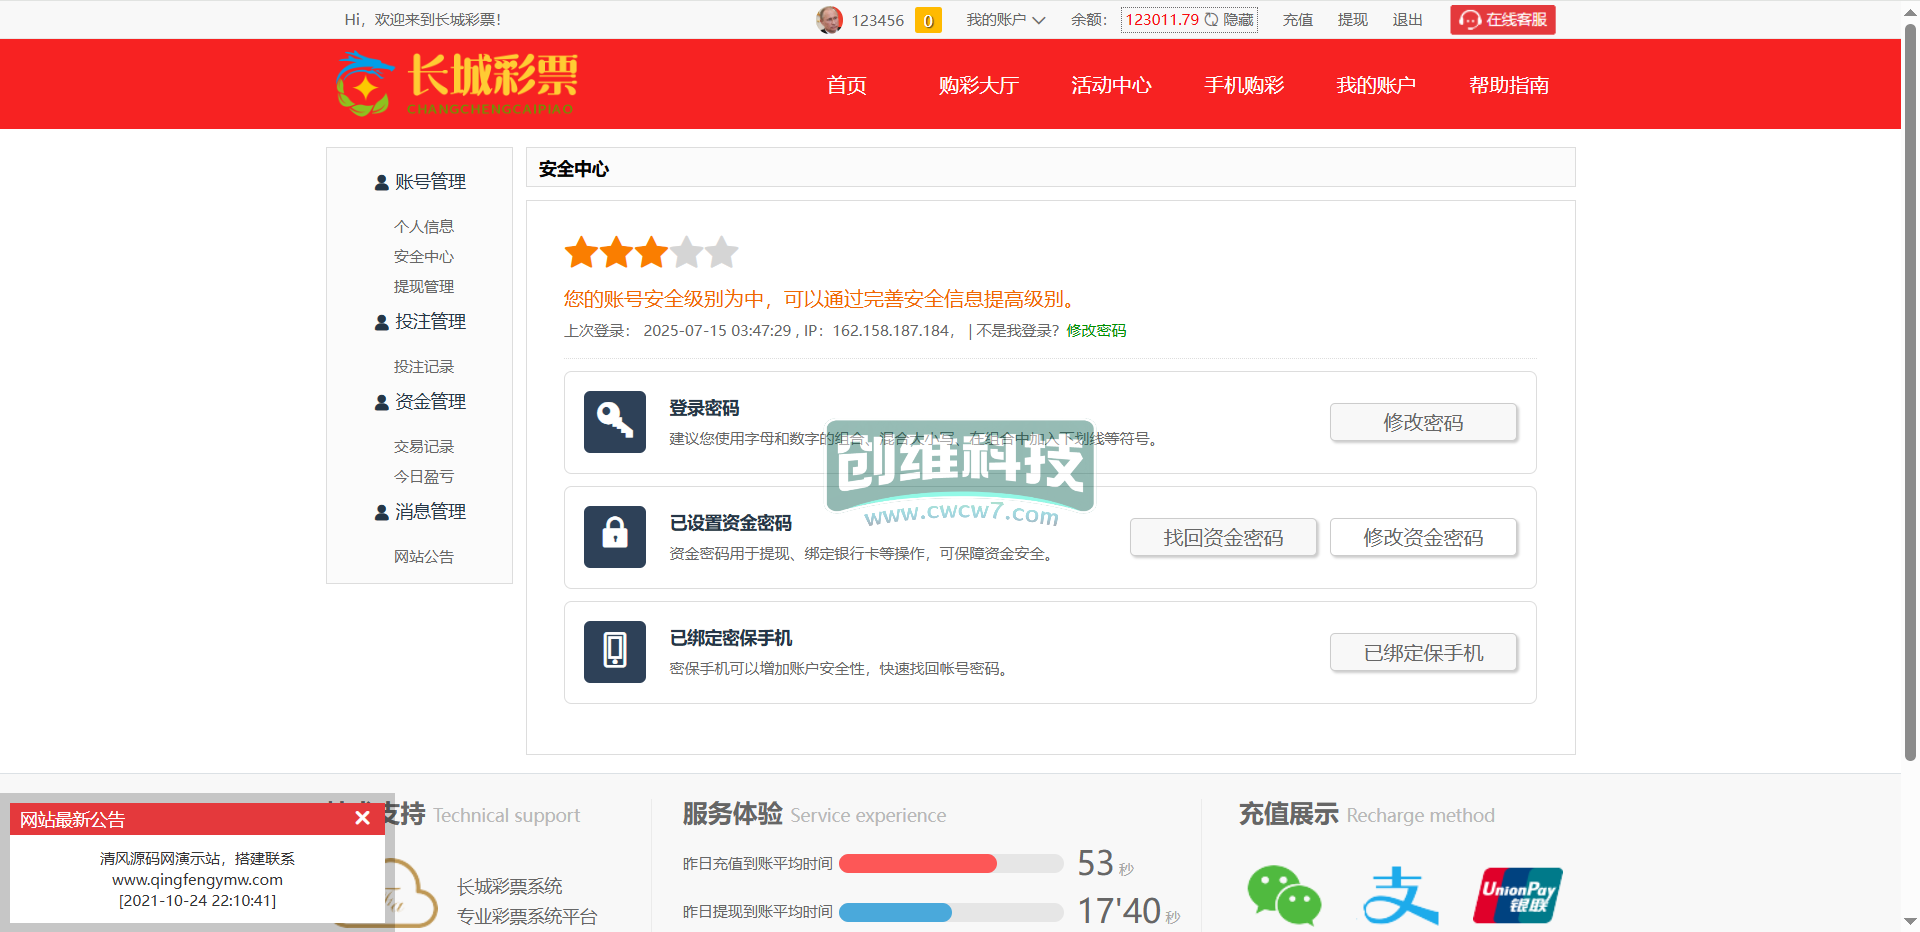Click www.qingfengymw.com in the notice popup
Screen dimensions: 1920x932
pyautogui.click(x=197, y=880)
